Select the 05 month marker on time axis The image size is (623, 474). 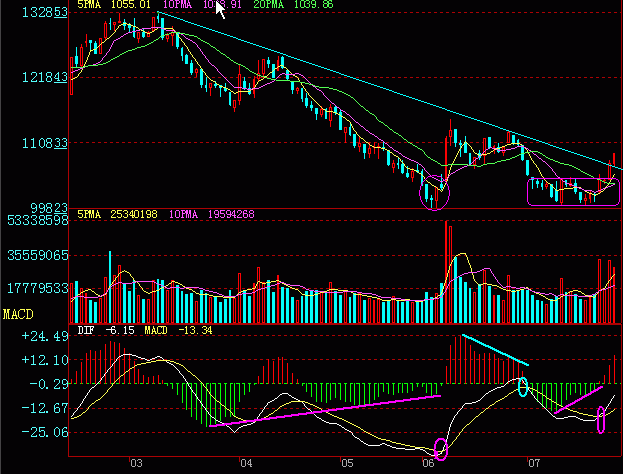(347, 463)
